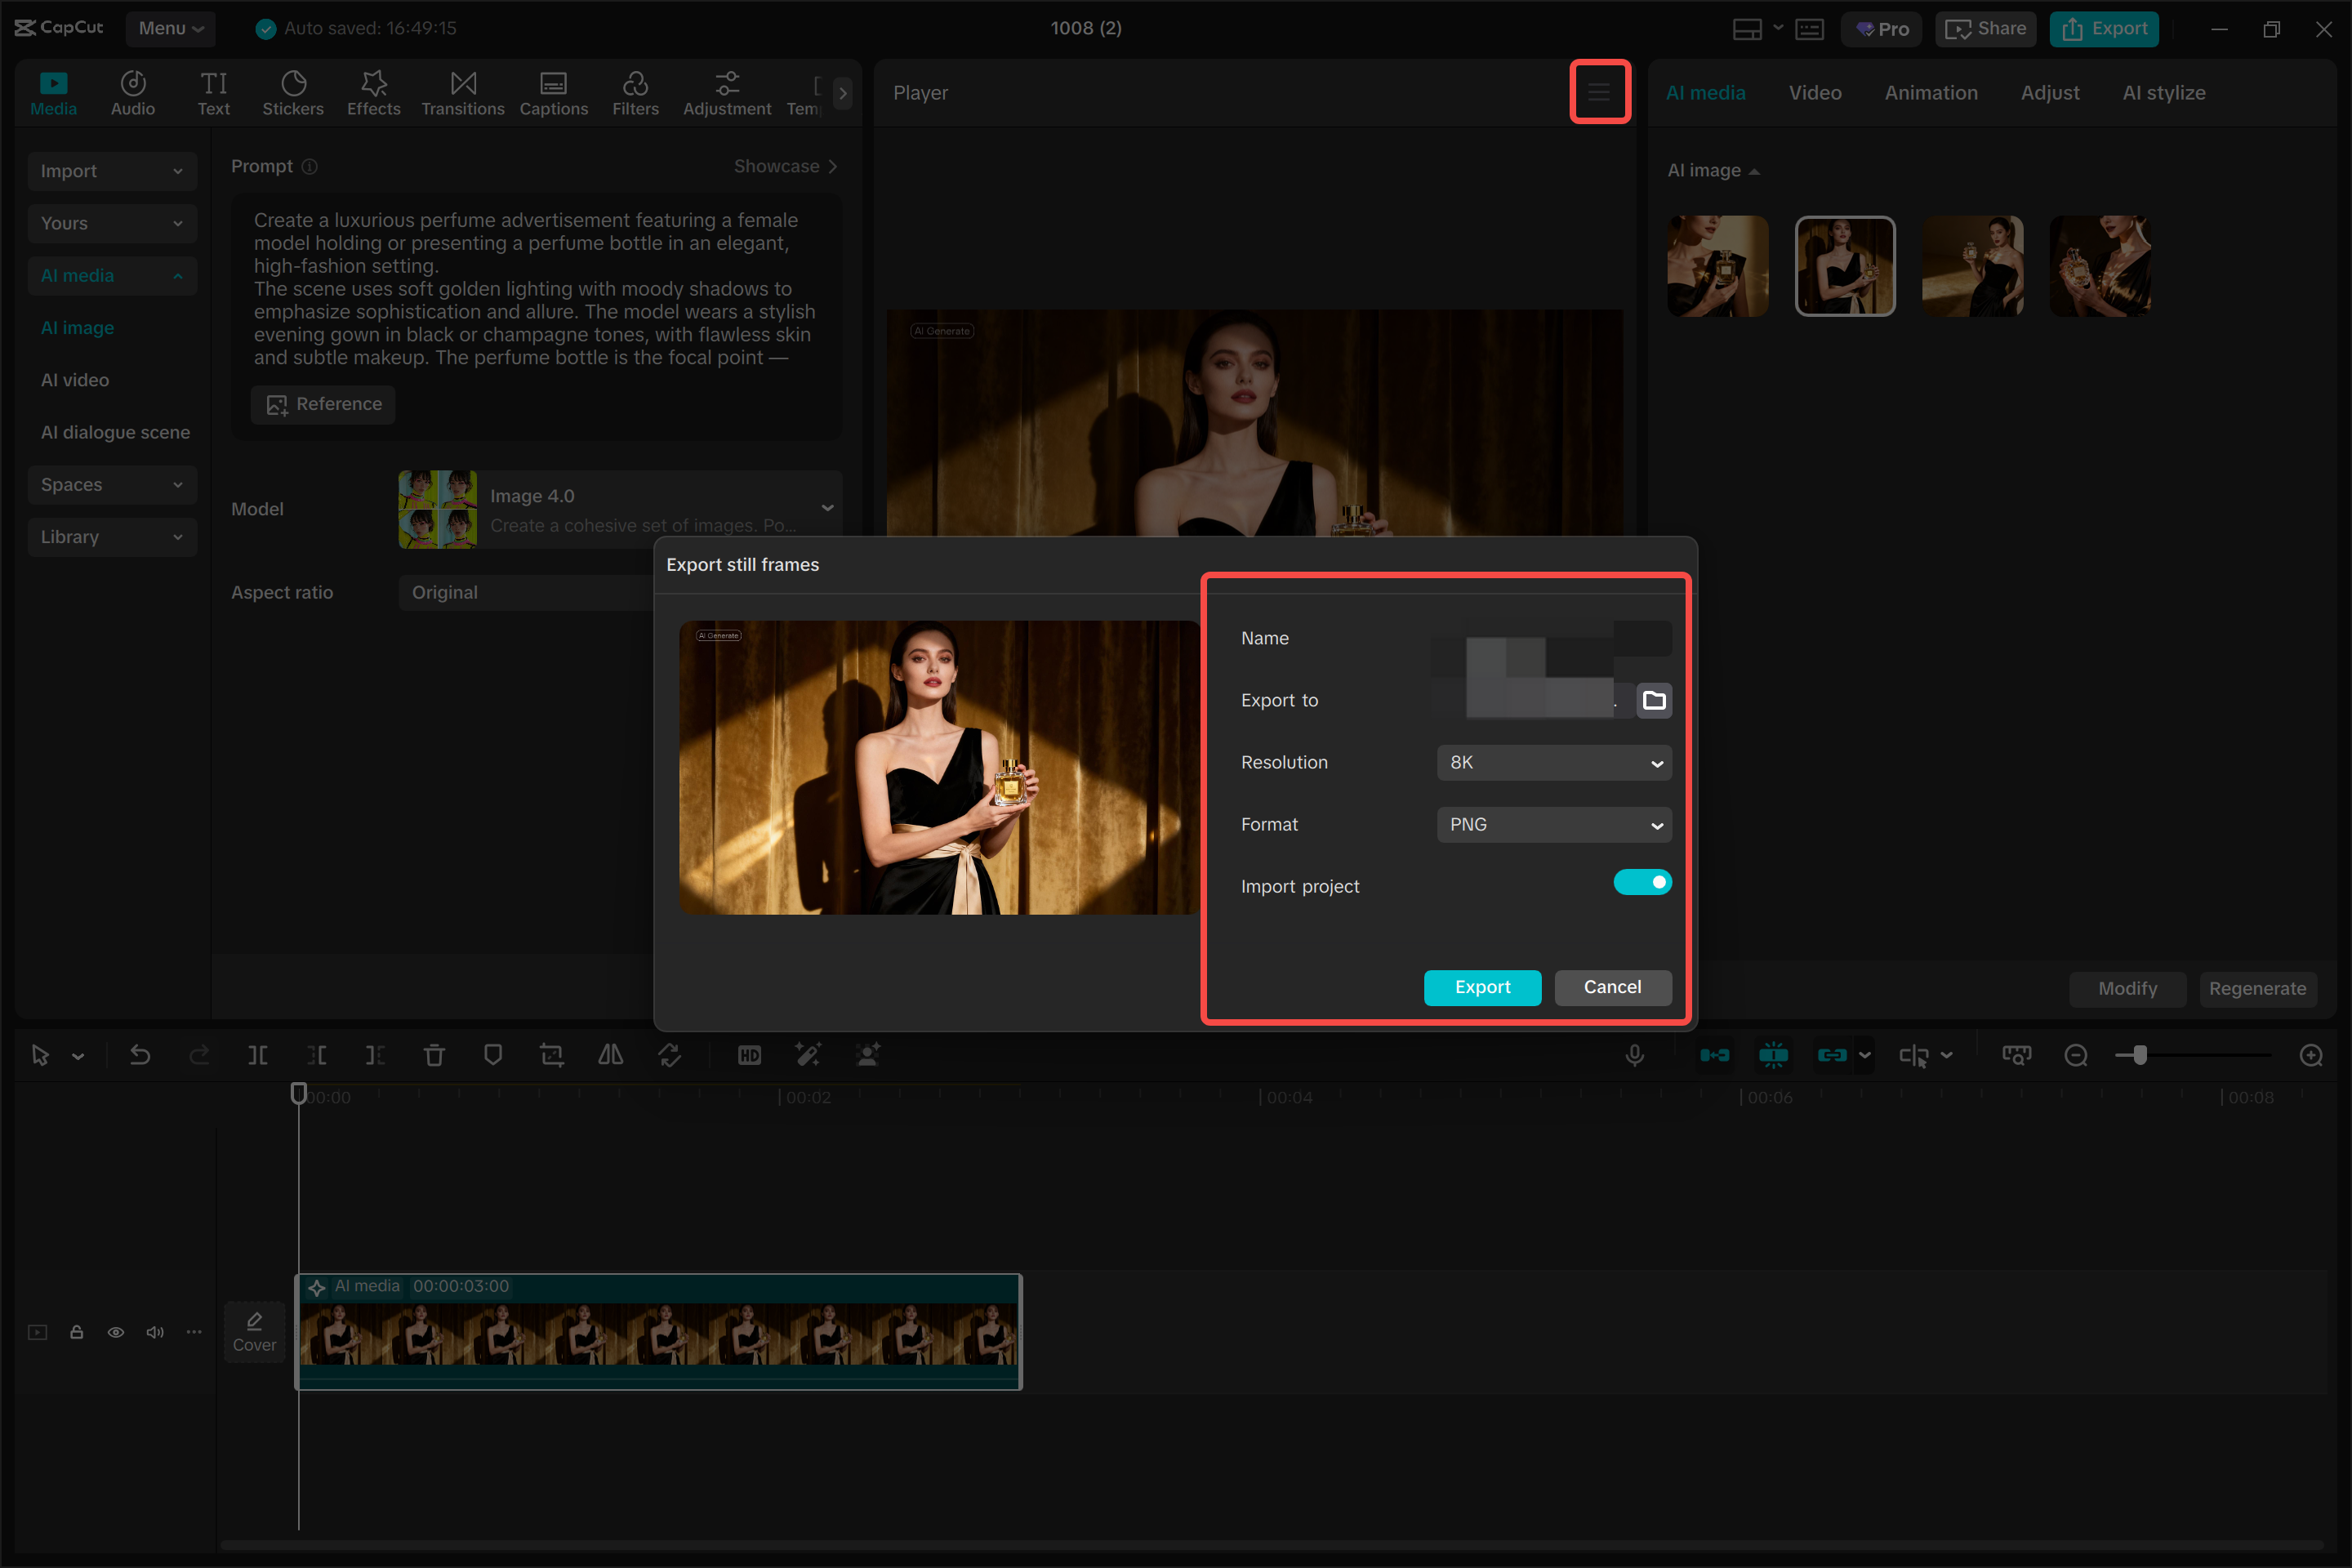Viewport: 2352px width, 1568px height.
Task: Open the folder picker beside Export to
Action: click(x=1654, y=700)
